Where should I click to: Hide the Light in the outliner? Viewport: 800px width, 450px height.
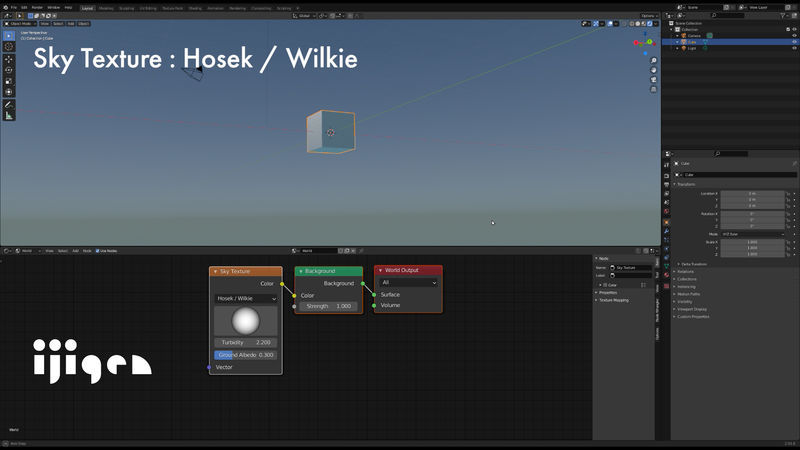[x=794, y=48]
